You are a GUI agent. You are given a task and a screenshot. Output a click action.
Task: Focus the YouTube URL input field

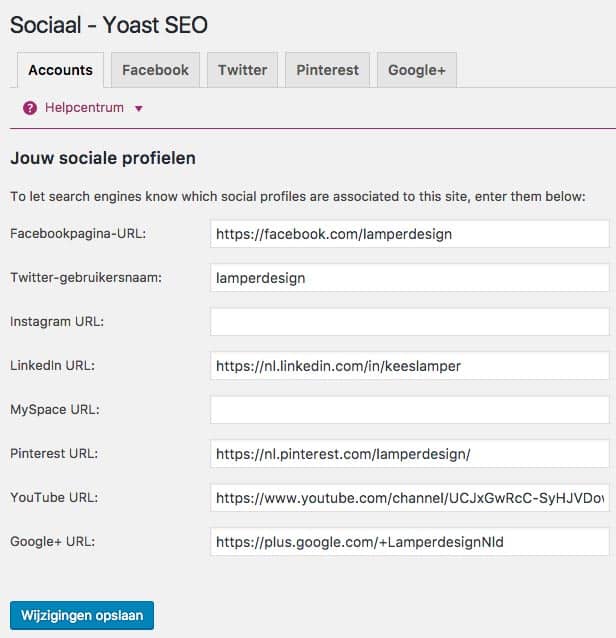410,498
